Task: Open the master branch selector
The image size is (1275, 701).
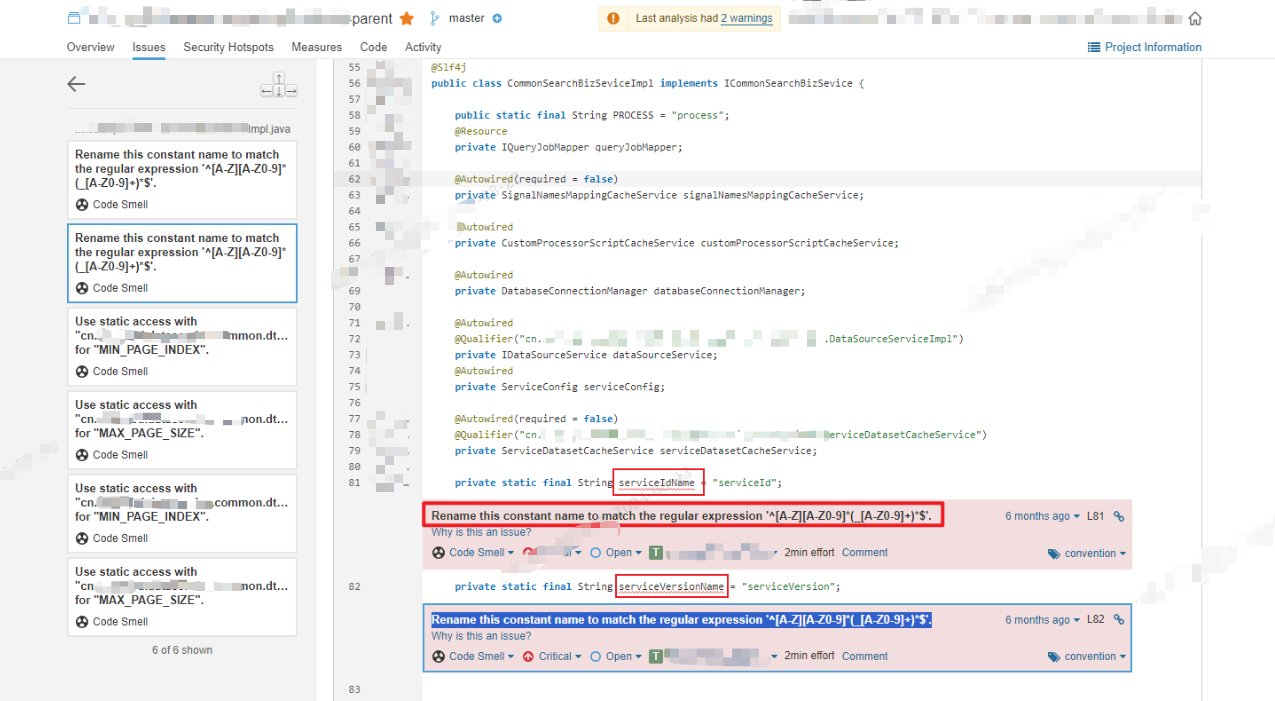Action: [x=466, y=18]
